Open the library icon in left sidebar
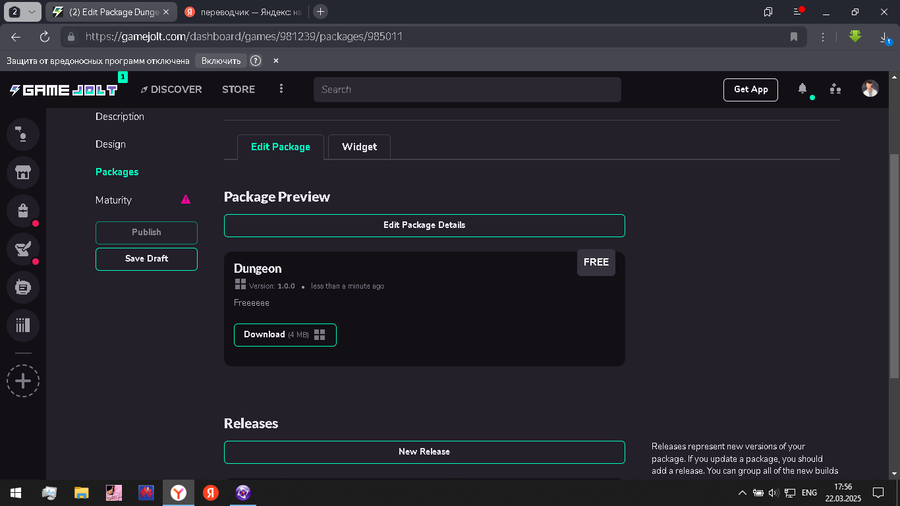 pos(23,325)
